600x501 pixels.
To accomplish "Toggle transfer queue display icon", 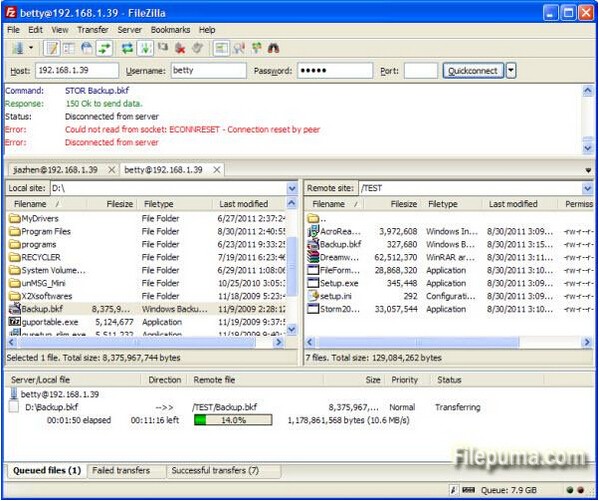I will [102, 48].
